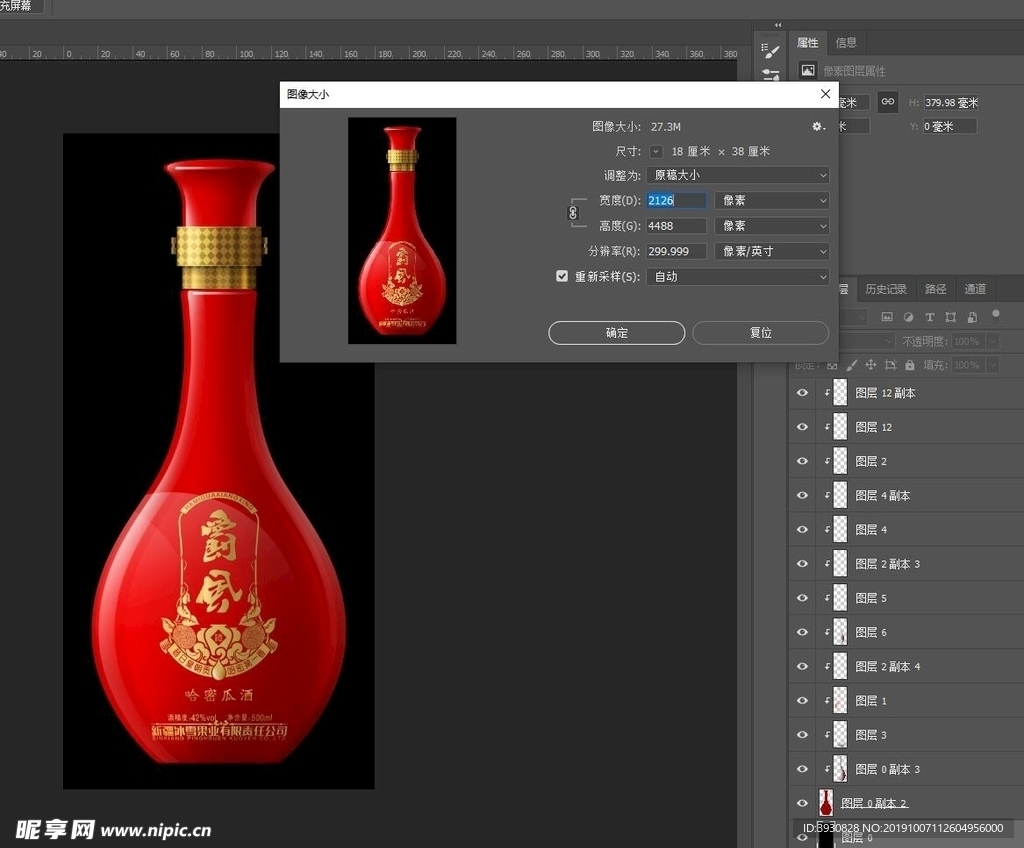1024x848 pixels.
Task: Open the layer opacity 不透明度 dropdown arrow
Action: click(x=993, y=341)
